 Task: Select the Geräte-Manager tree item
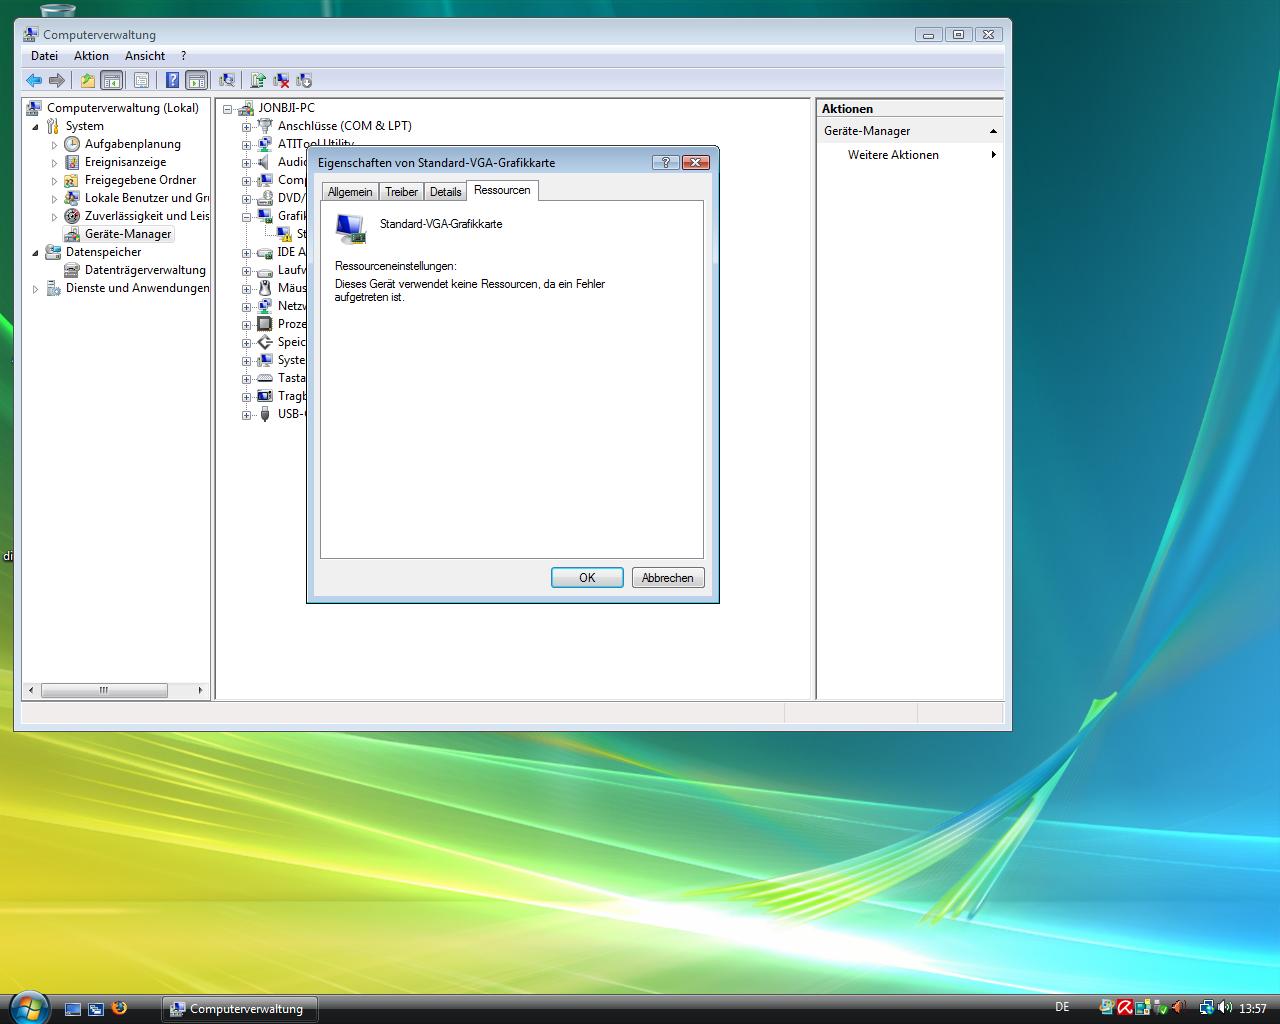pos(128,234)
